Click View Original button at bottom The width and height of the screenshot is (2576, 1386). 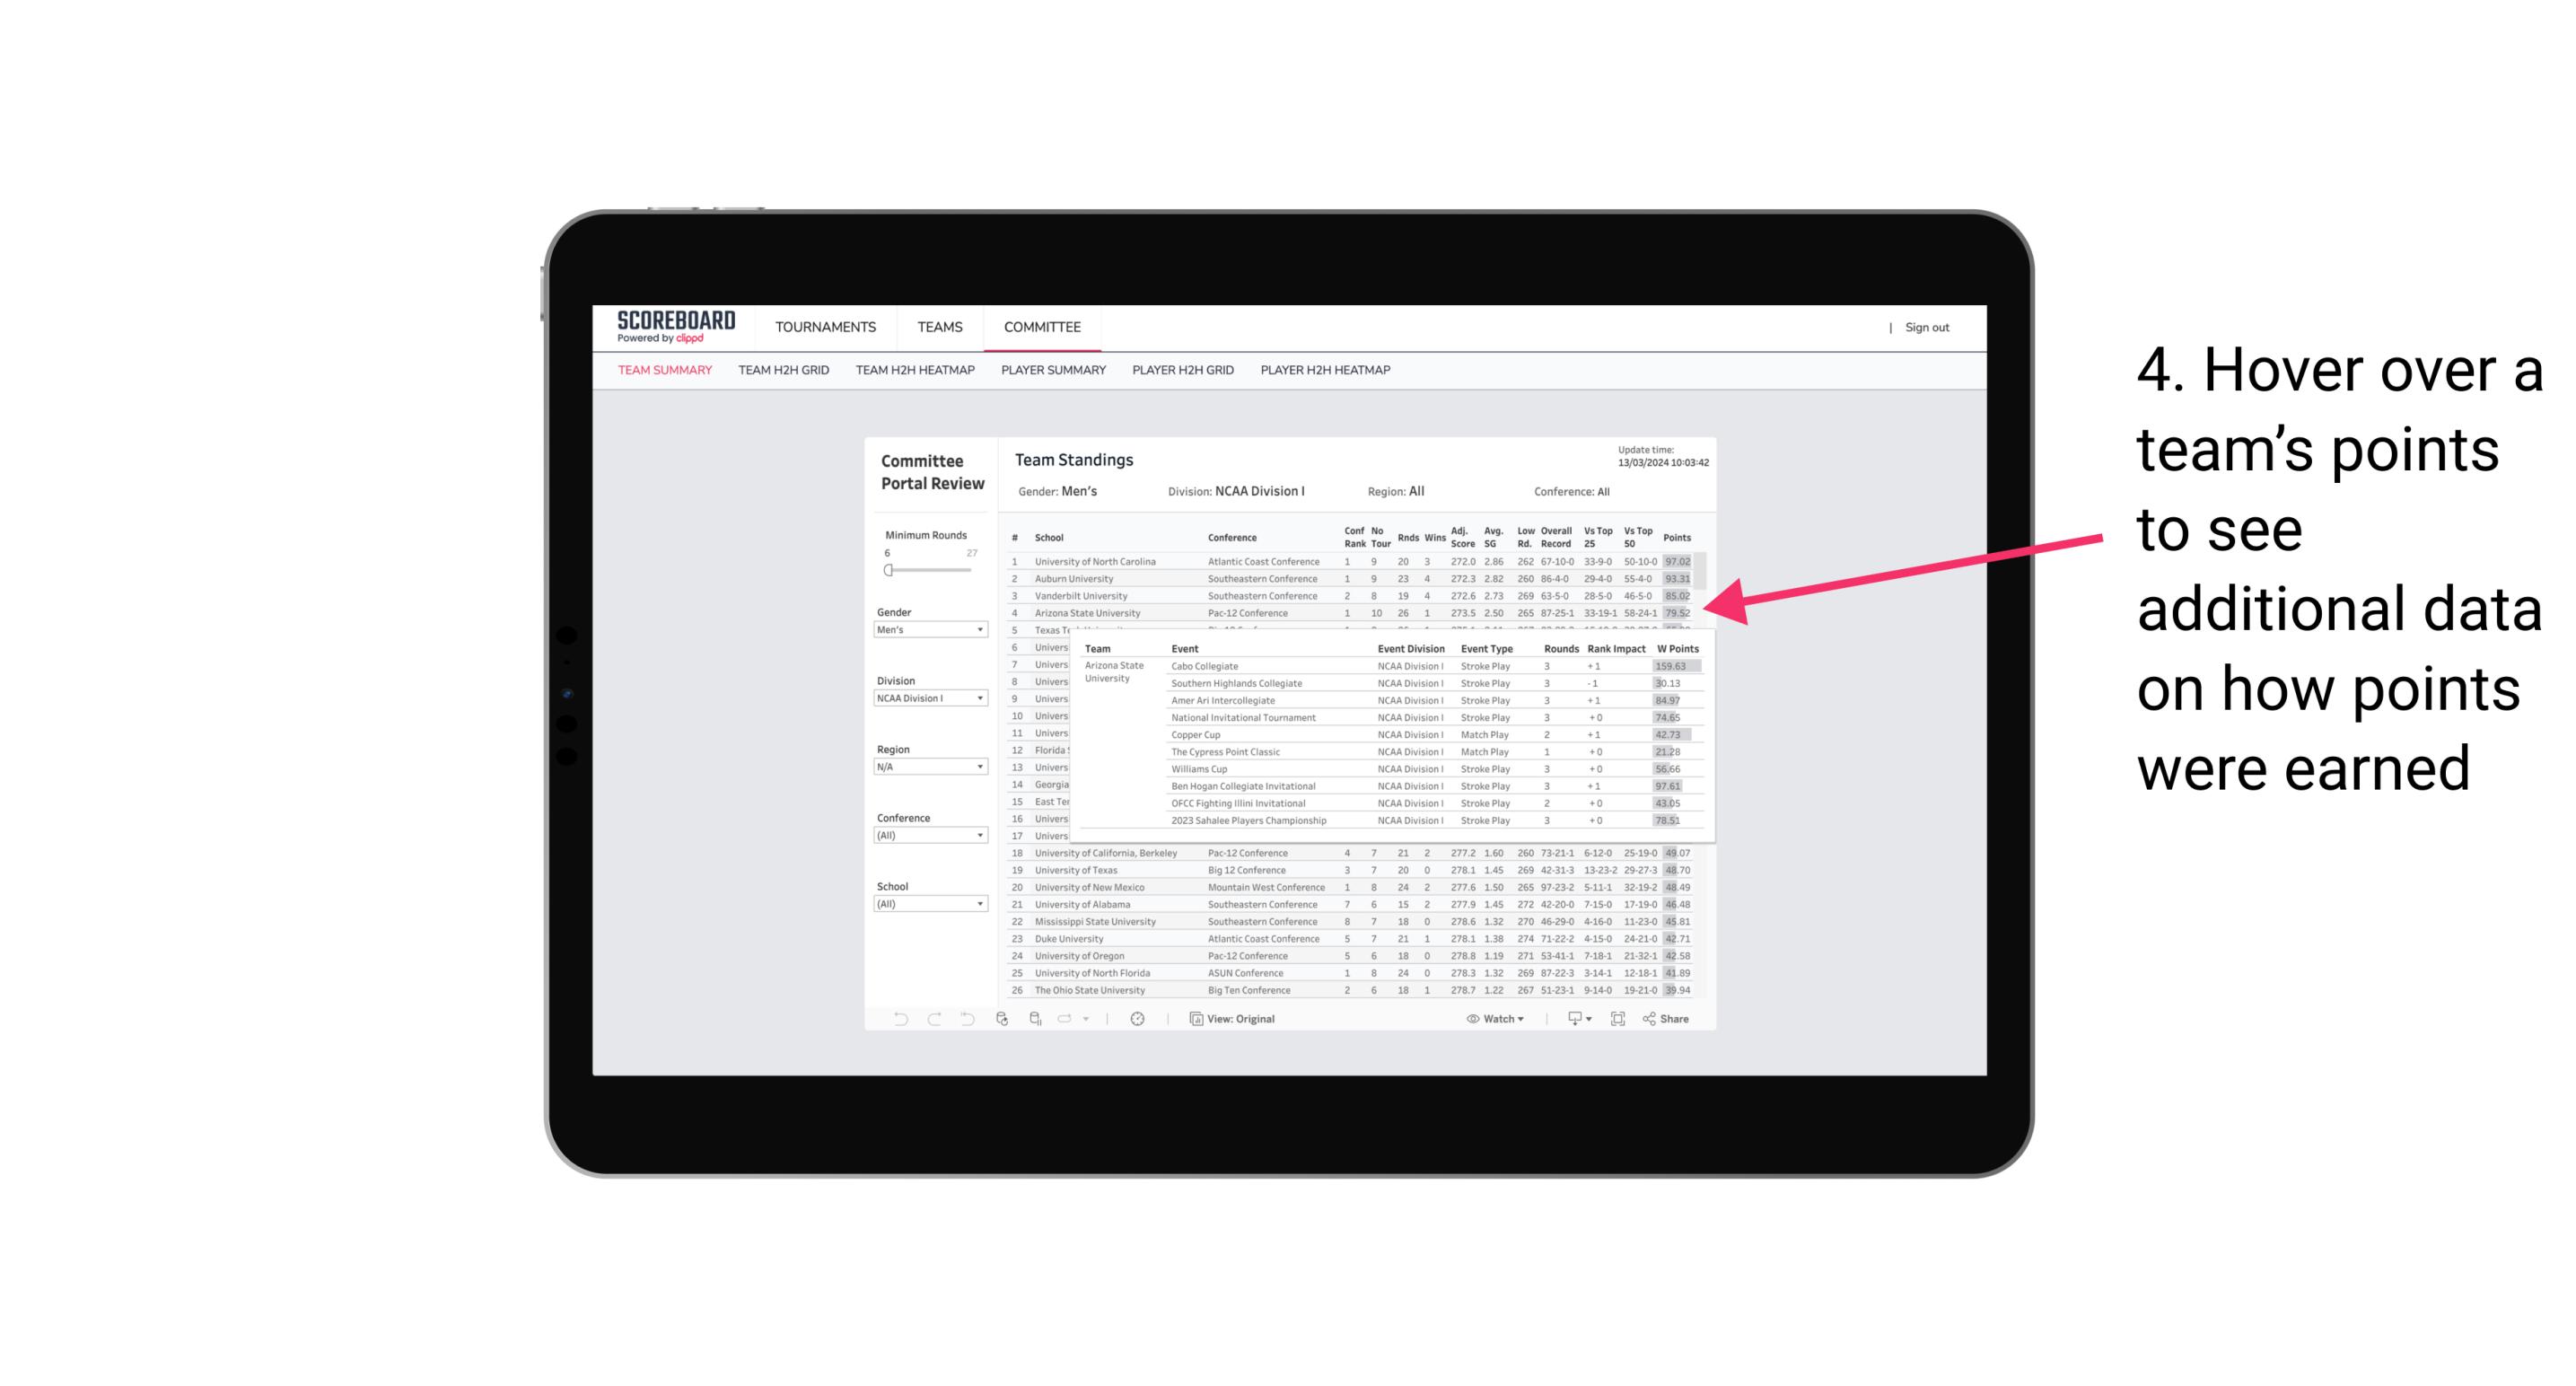coord(1240,1017)
